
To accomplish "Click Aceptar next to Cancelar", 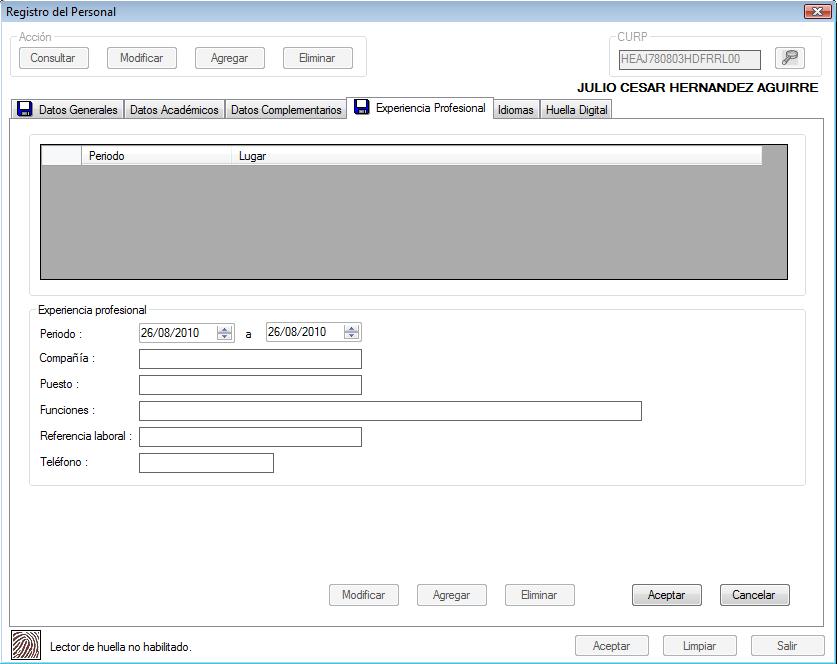I will point(666,595).
